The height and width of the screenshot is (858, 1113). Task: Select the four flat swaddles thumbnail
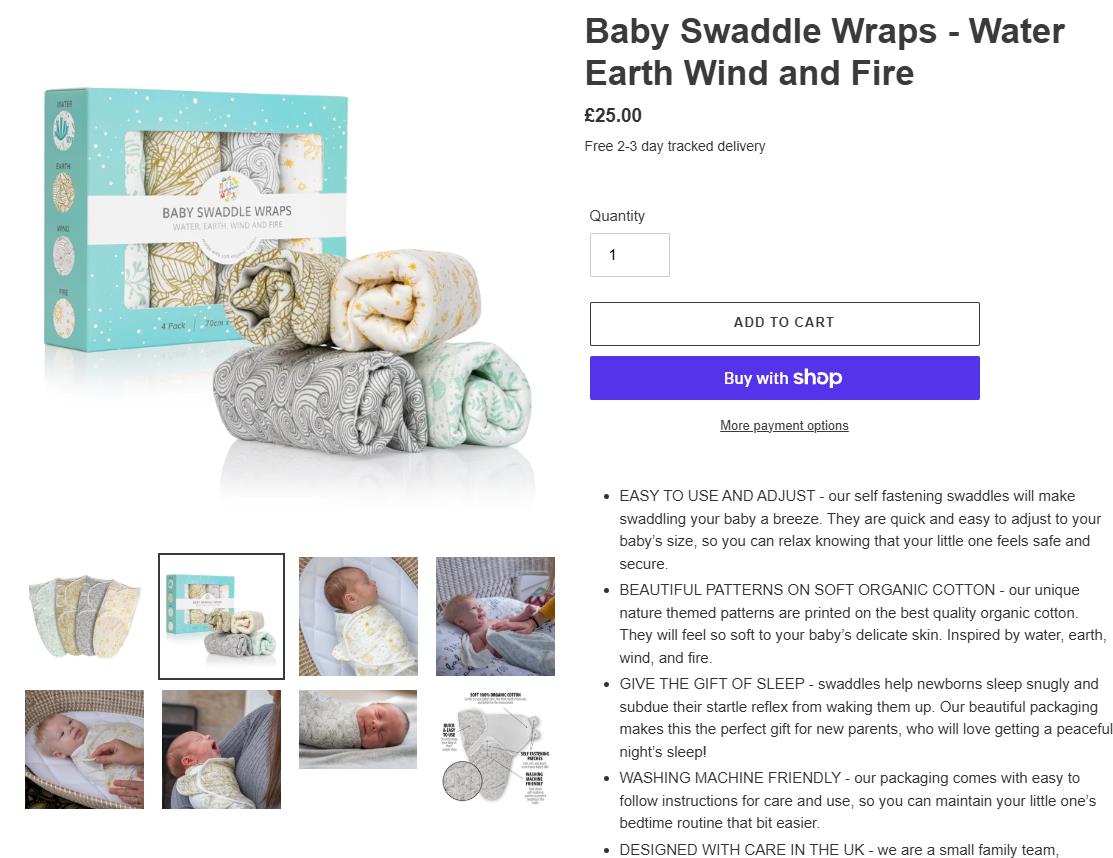pos(84,616)
